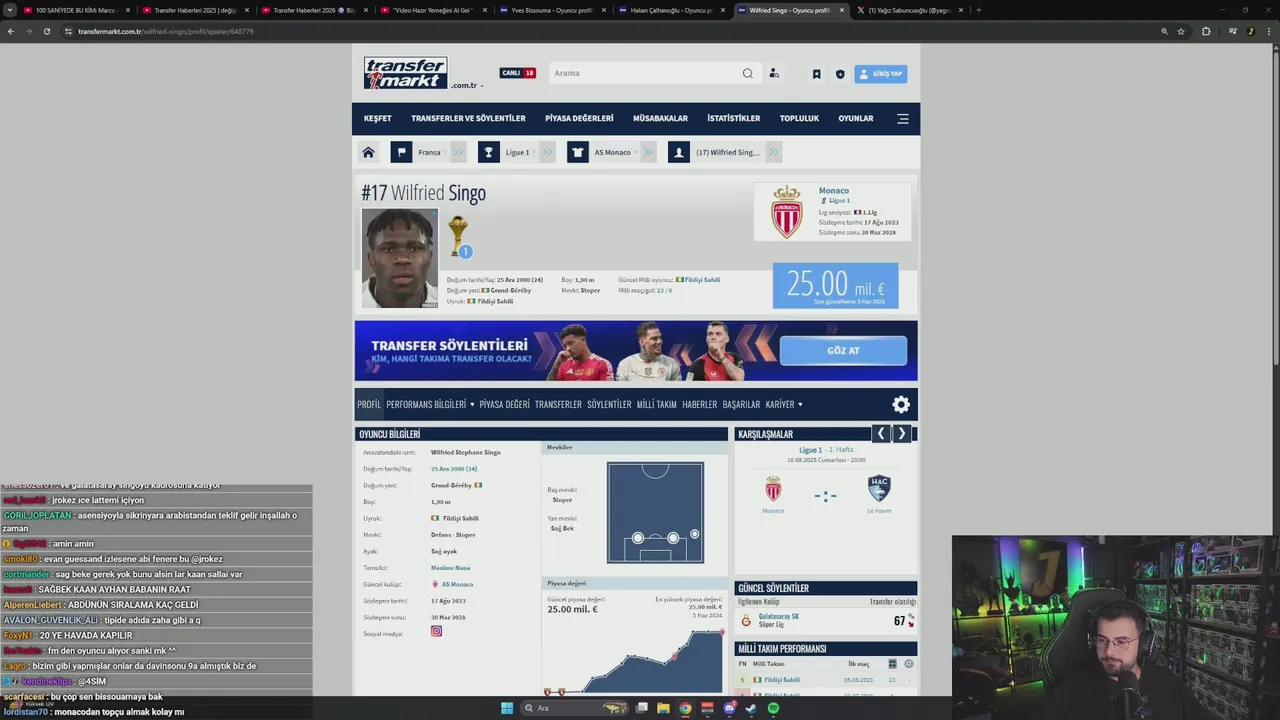Click the Transfermarkt logo

(405, 73)
